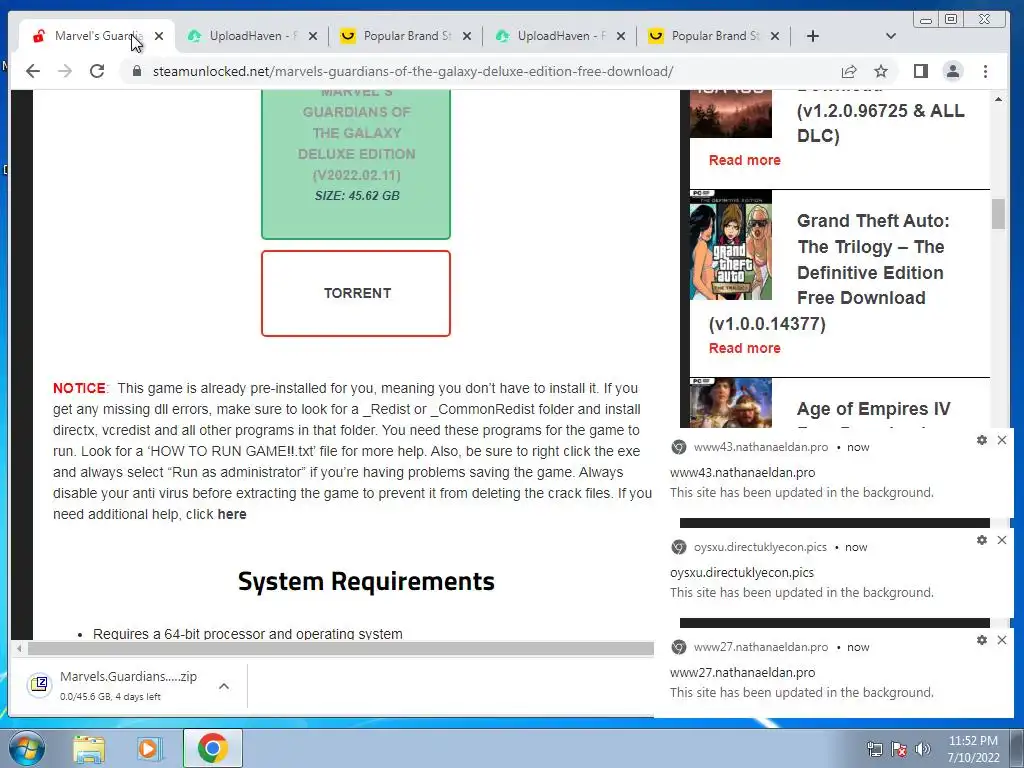
Task: Click the network tray icon
Action: pyautogui.click(x=874, y=749)
